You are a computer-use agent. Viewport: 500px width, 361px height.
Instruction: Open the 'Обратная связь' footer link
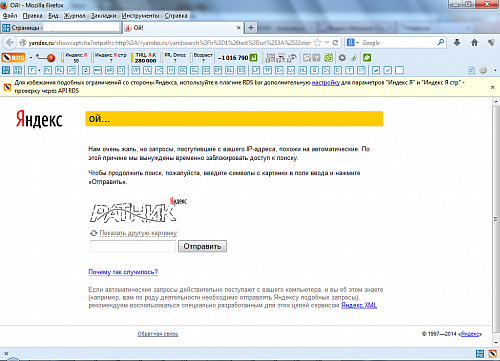pyautogui.click(x=158, y=334)
